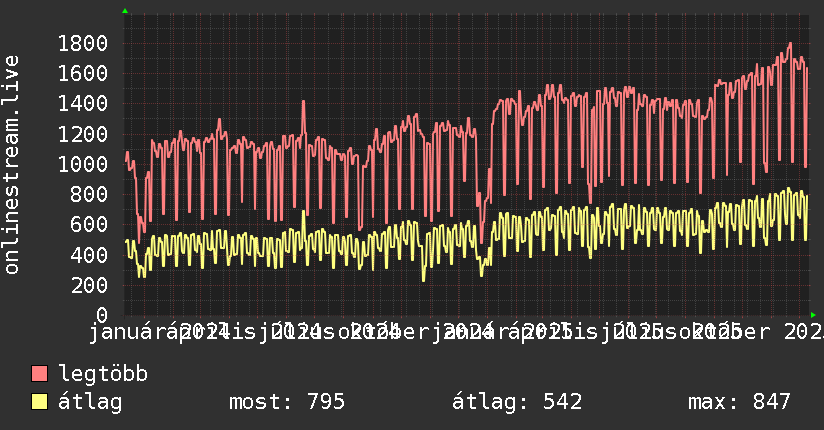
Task: Click the 1600 Y-axis tick label
Action: [x=83, y=73]
